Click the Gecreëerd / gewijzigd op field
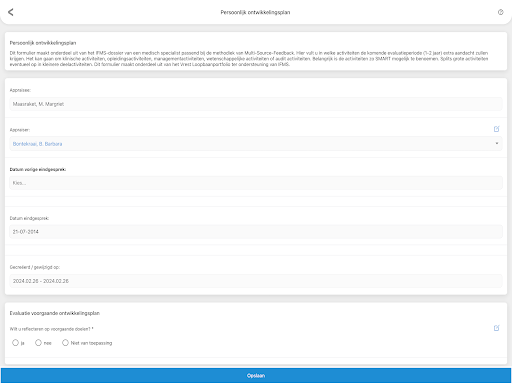 tap(256, 281)
